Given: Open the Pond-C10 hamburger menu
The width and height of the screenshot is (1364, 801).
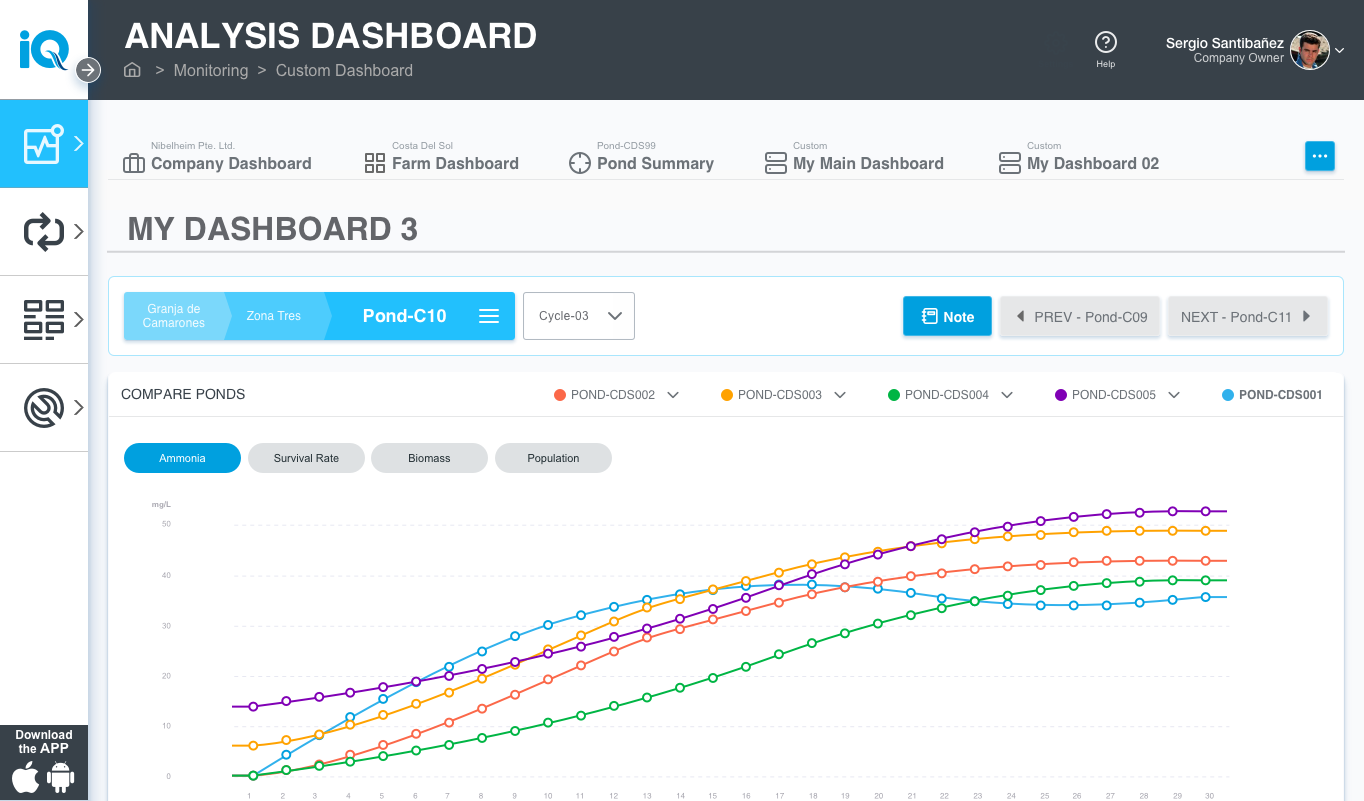Looking at the screenshot, I should (489, 316).
